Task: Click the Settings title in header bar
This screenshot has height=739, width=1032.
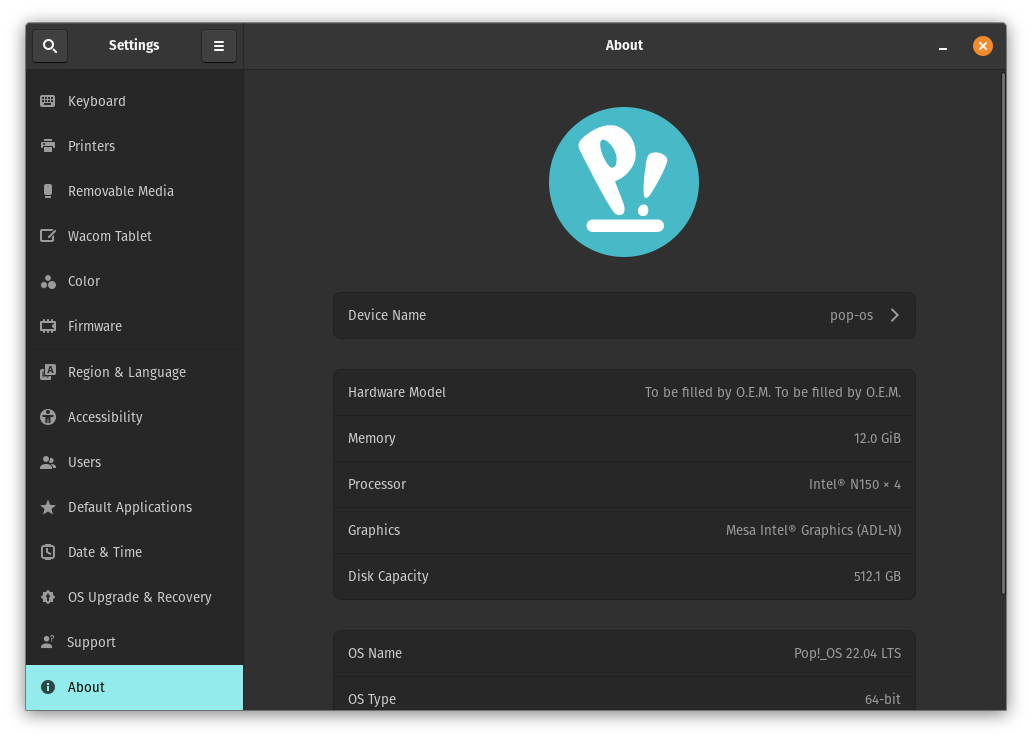Action: pyautogui.click(x=134, y=45)
